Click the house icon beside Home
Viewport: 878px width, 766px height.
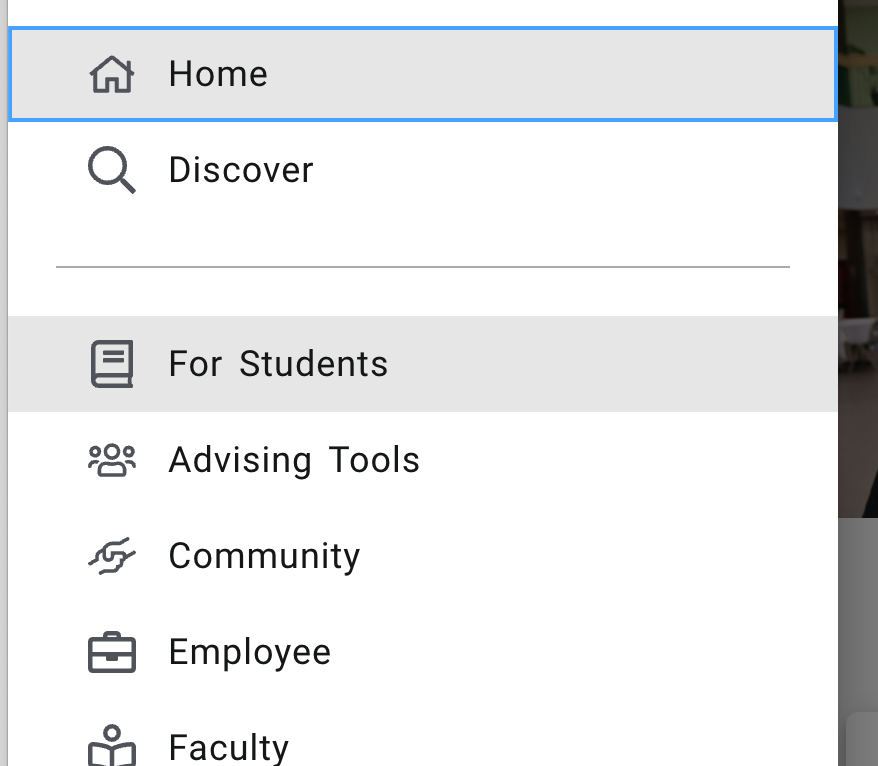click(112, 74)
